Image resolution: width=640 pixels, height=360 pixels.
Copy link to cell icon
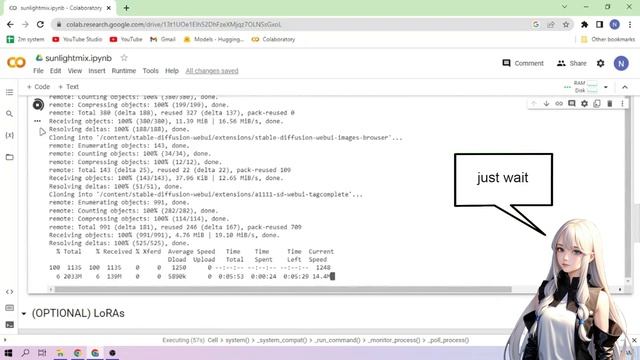click(x=559, y=104)
